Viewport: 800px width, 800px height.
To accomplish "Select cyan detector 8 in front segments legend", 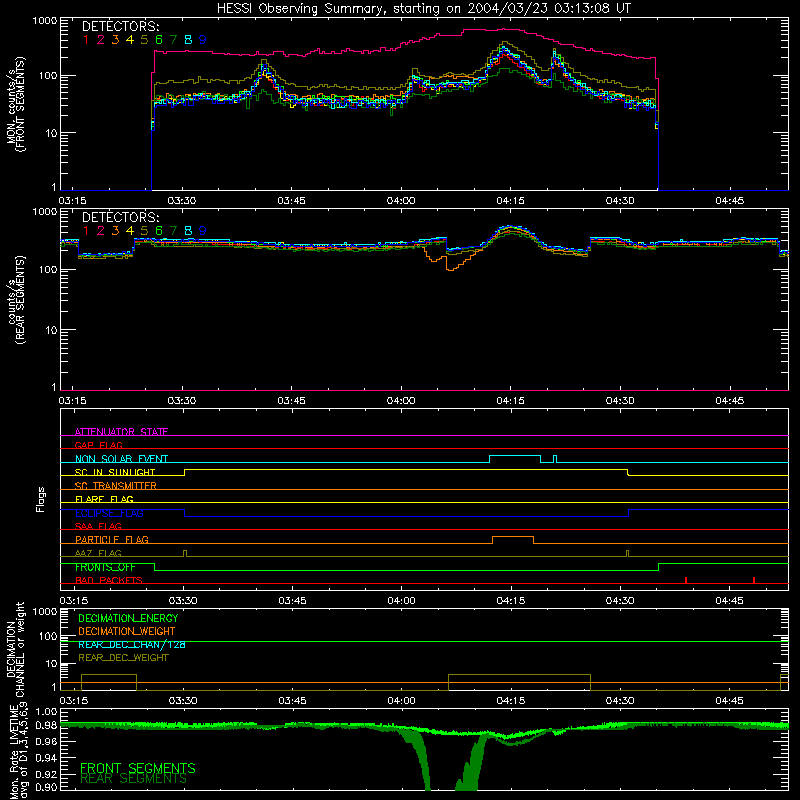I will click(x=188, y=40).
